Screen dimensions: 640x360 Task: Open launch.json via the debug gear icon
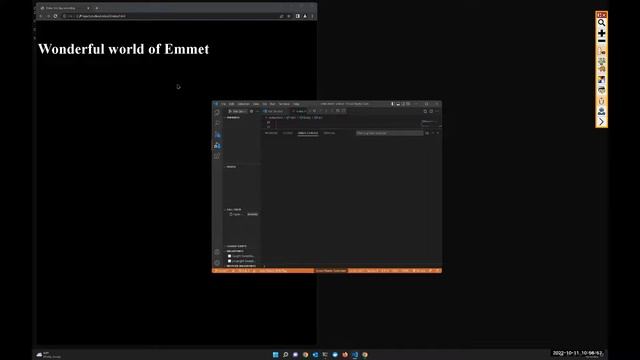[251, 111]
